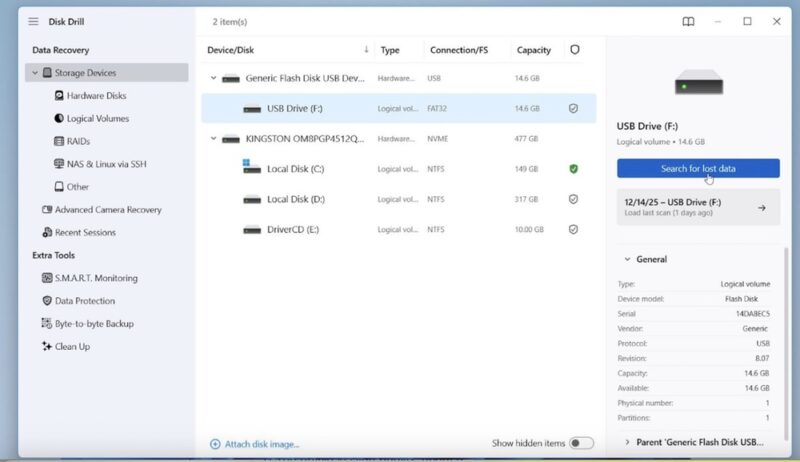Click Search for lost data button

click(x=698, y=169)
